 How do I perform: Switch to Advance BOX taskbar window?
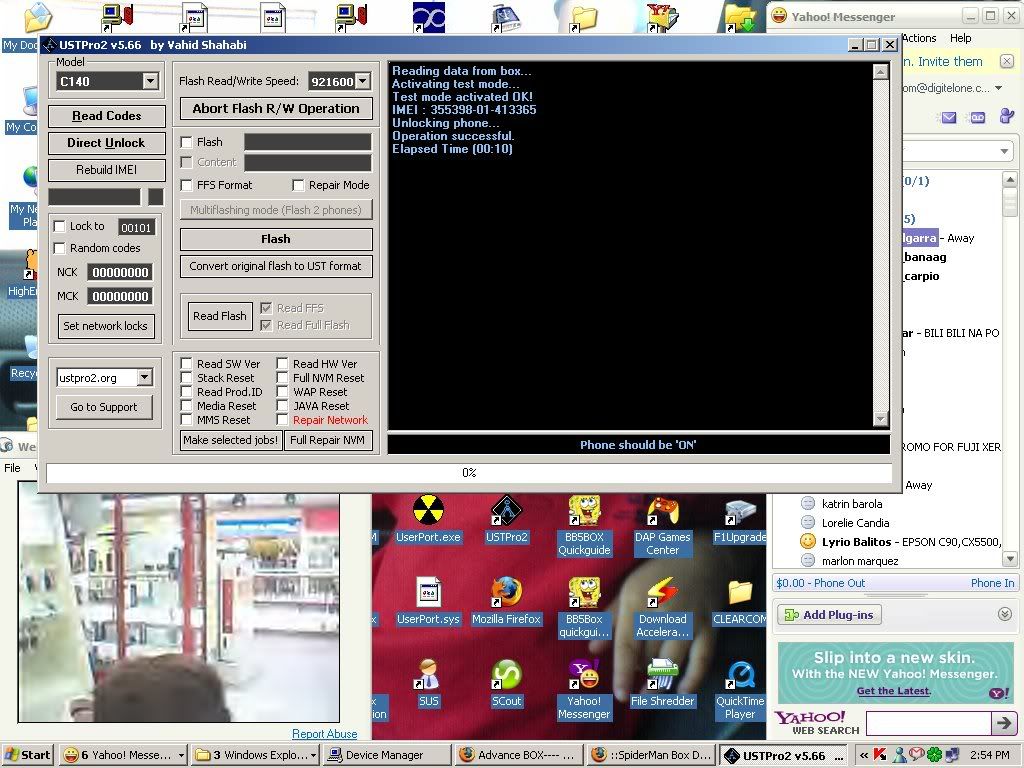pyautogui.click(x=520, y=755)
